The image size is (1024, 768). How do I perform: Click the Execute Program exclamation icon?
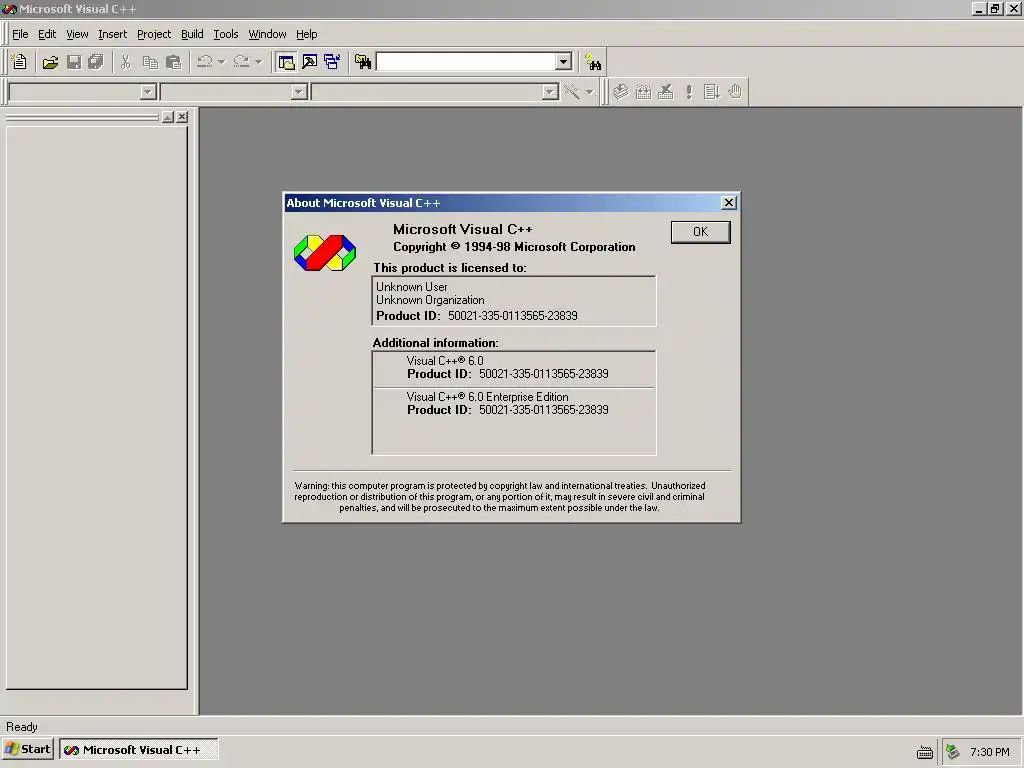689,92
